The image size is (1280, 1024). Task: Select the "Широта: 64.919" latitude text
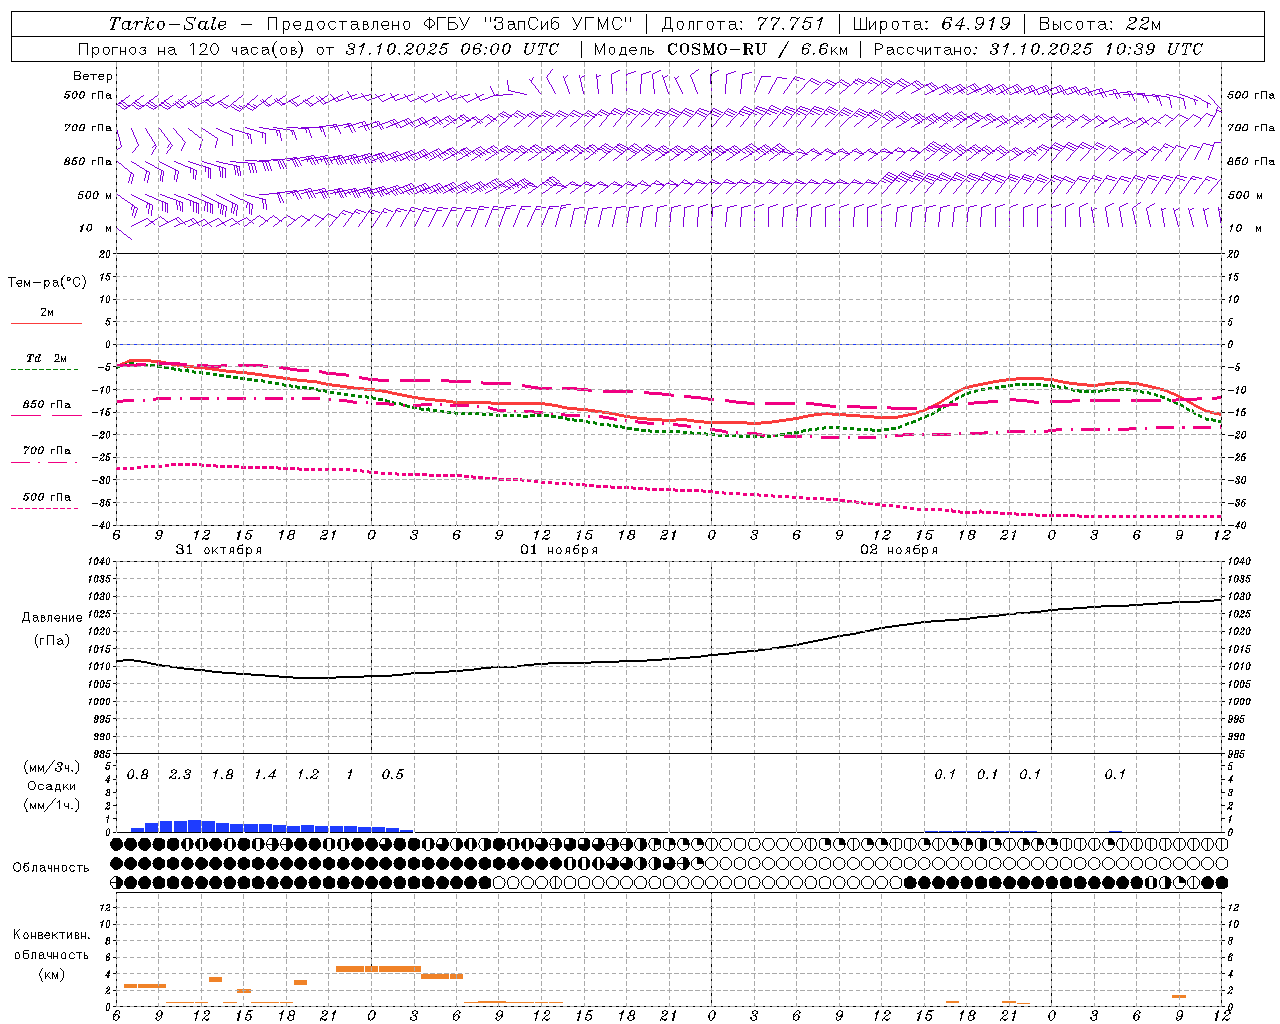(x=932, y=24)
